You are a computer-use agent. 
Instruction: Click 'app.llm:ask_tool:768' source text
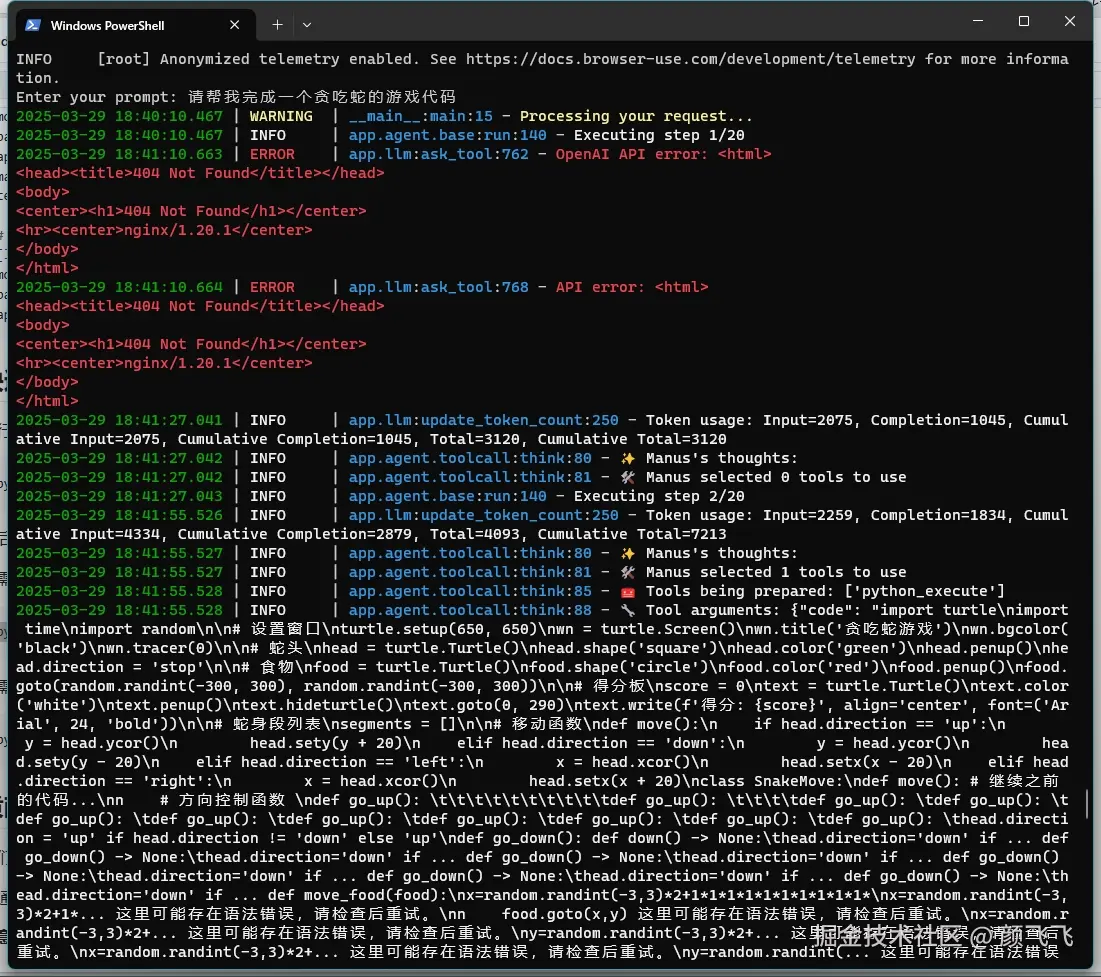tap(438, 287)
